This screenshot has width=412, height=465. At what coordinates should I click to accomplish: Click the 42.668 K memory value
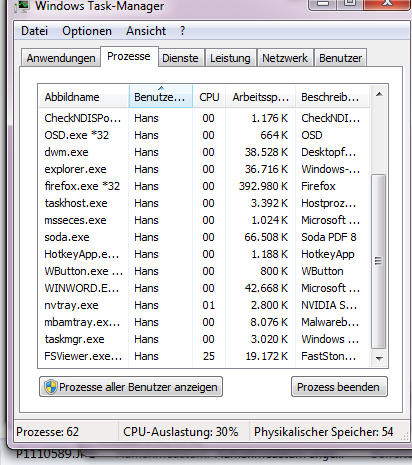click(x=266, y=288)
